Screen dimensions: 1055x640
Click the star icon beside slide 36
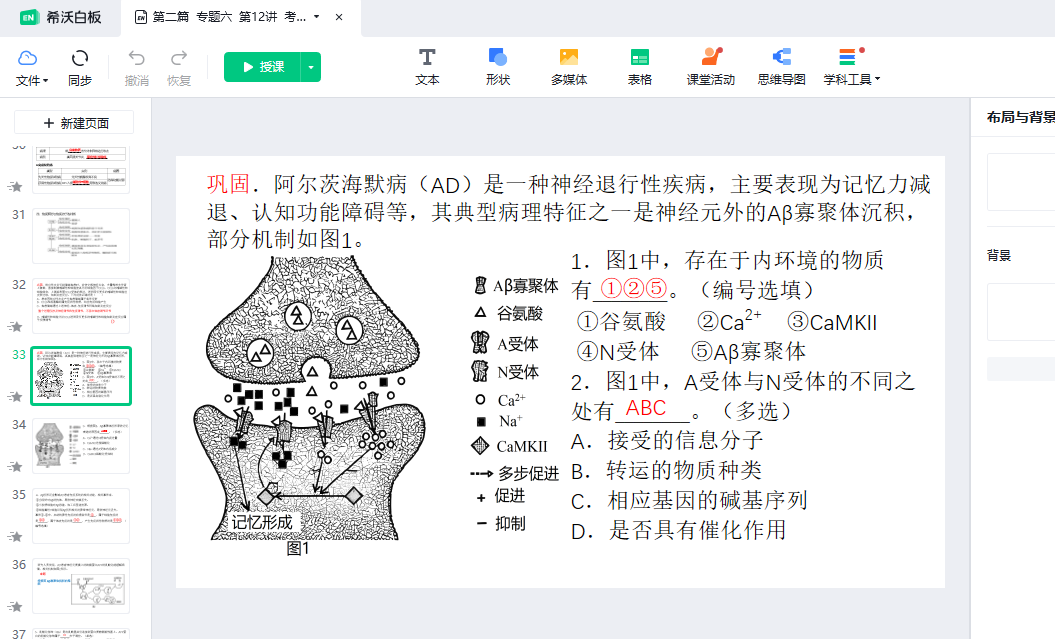pyautogui.click(x=15, y=606)
